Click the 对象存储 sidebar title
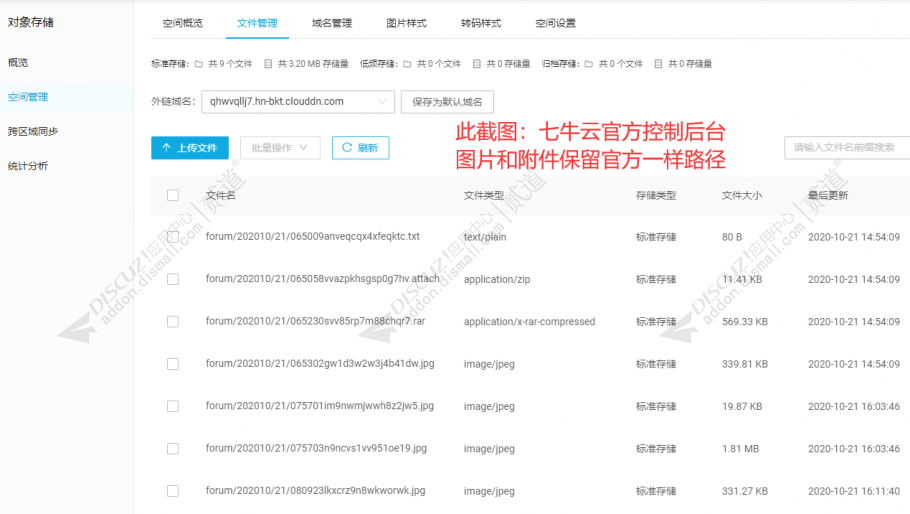This screenshot has height=514, width=910. pyautogui.click(x=31, y=22)
